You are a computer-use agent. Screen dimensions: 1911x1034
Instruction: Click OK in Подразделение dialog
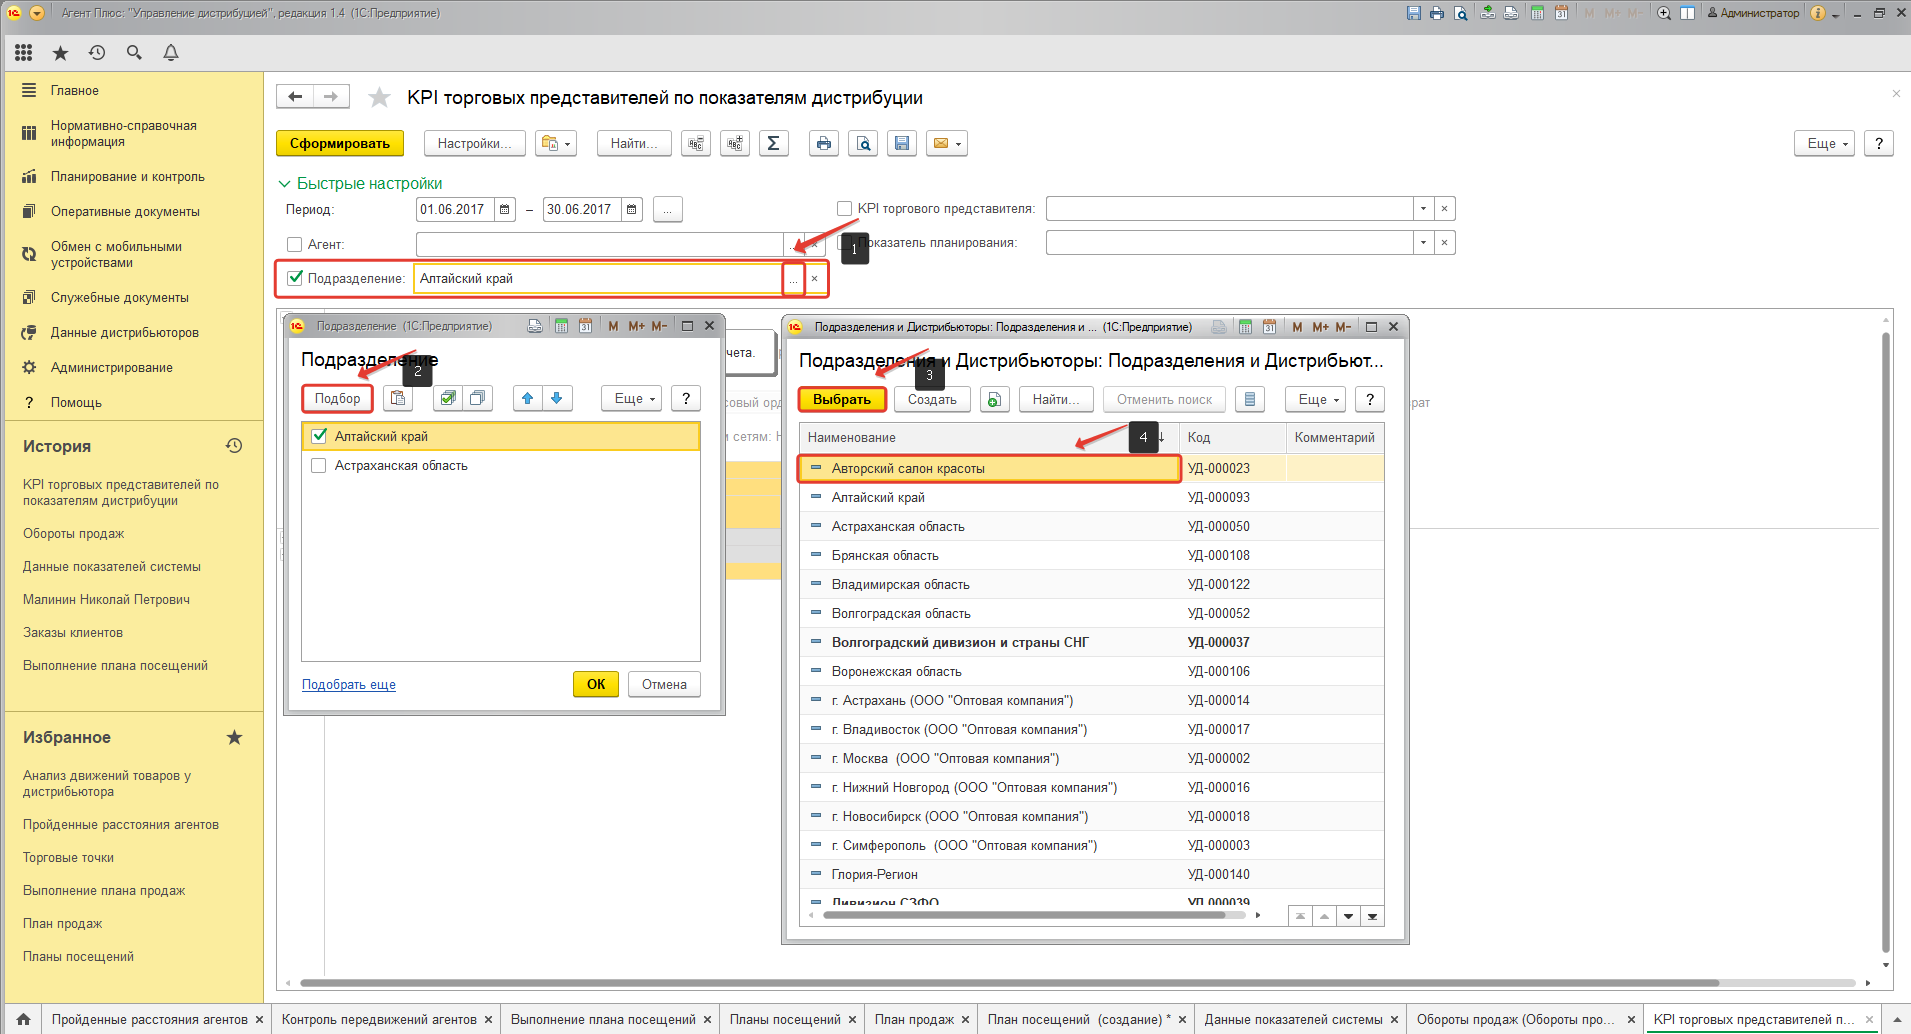tap(596, 684)
